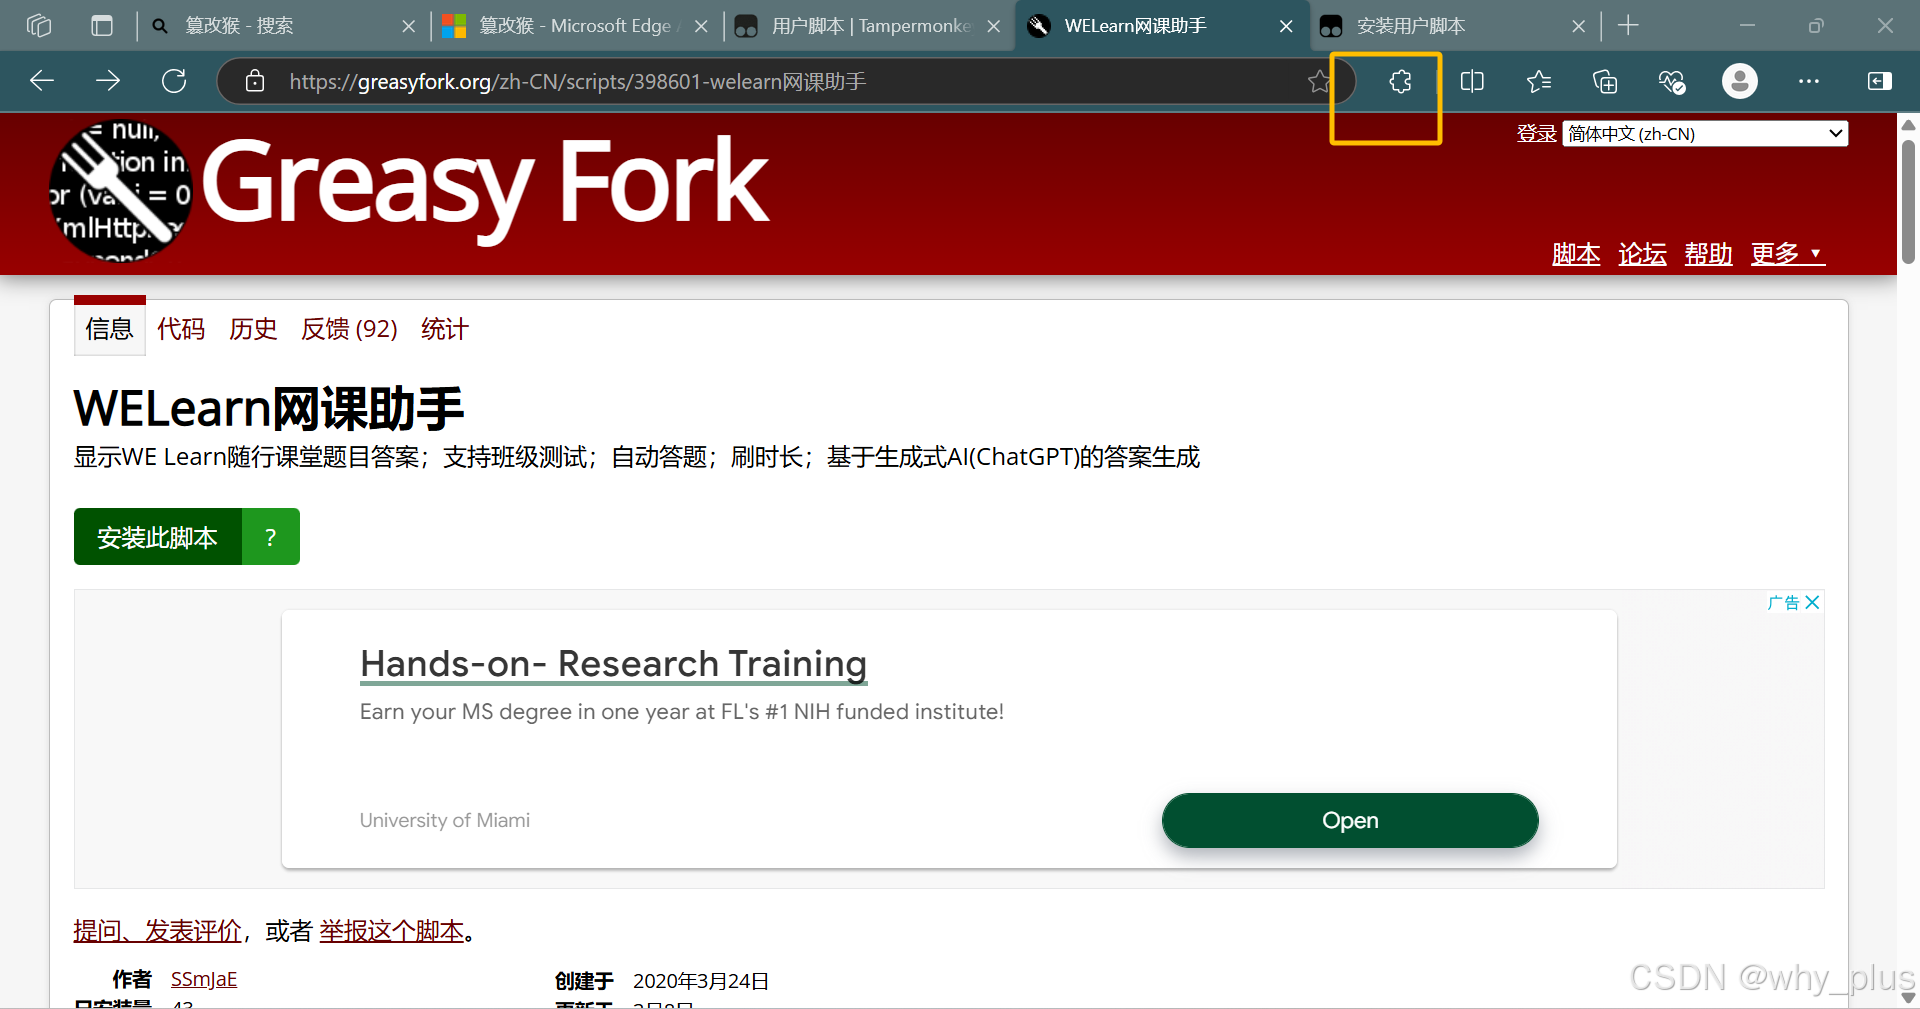Screen dimensions: 1920x1009
Task: Open the 反馈 (92) tab
Action: (x=349, y=329)
